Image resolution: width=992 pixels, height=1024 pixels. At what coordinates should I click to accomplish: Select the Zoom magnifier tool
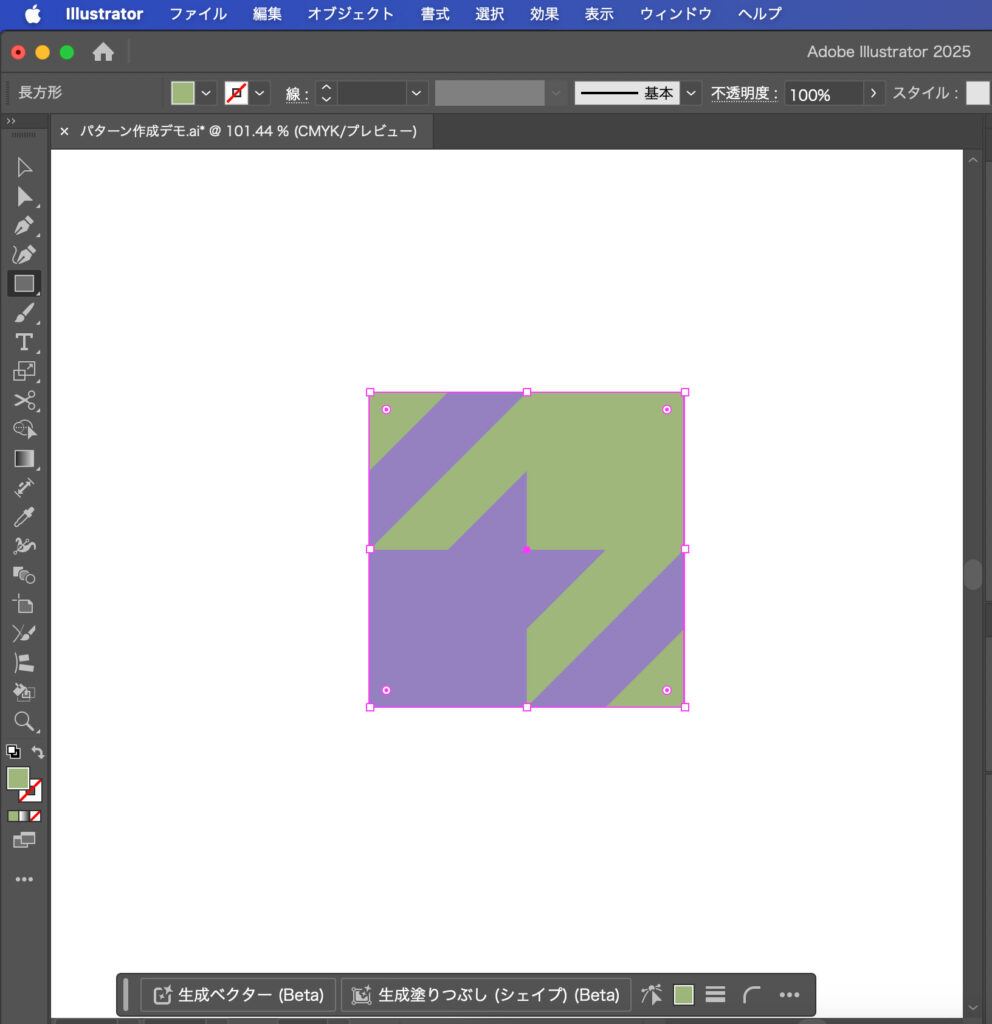click(24, 721)
